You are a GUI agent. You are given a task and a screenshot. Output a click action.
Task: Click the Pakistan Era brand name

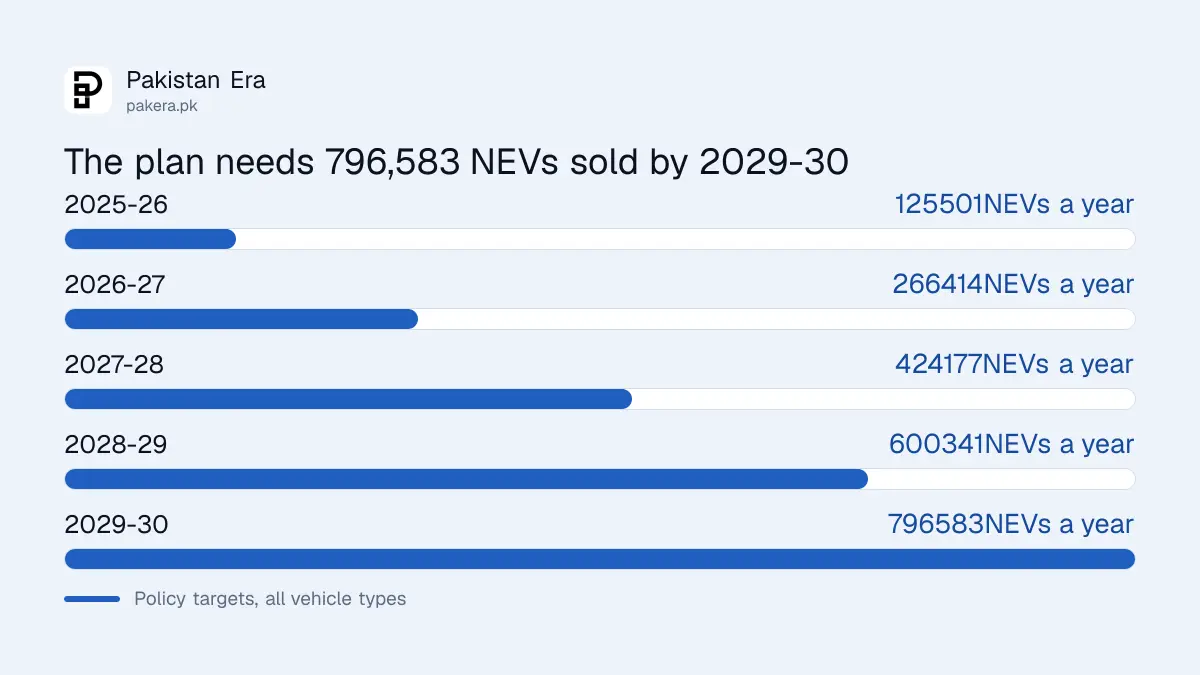coord(196,80)
